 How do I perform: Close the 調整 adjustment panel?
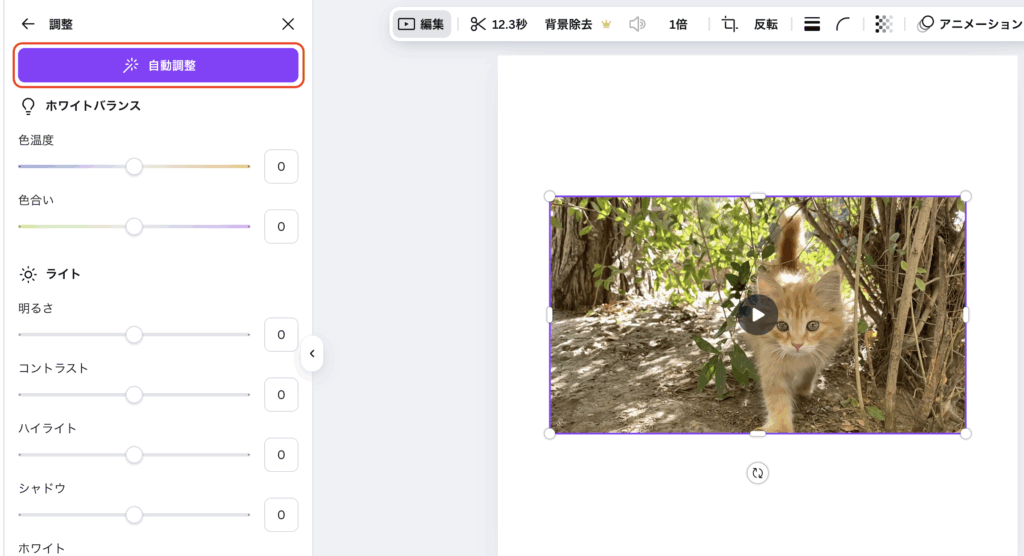click(x=288, y=24)
